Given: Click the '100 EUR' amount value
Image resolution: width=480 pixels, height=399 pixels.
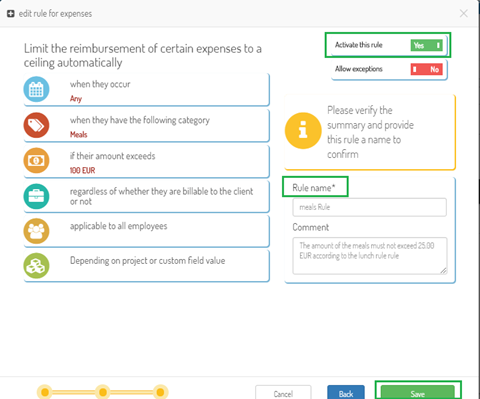Looking at the screenshot, I should [82, 170].
